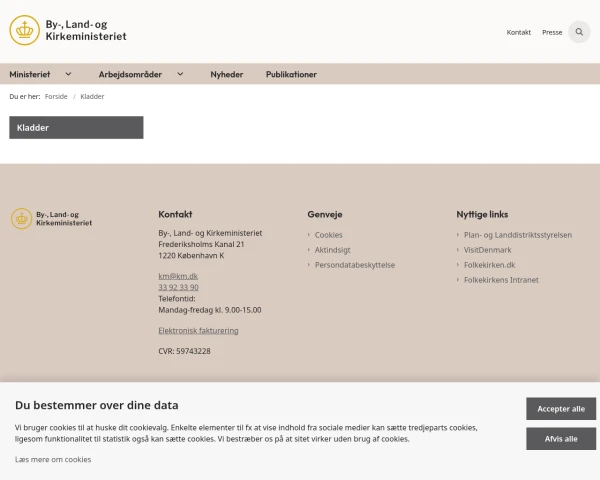Select the Kladder sidebar heading
Viewport: 600px width, 480px height.
[76, 128]
